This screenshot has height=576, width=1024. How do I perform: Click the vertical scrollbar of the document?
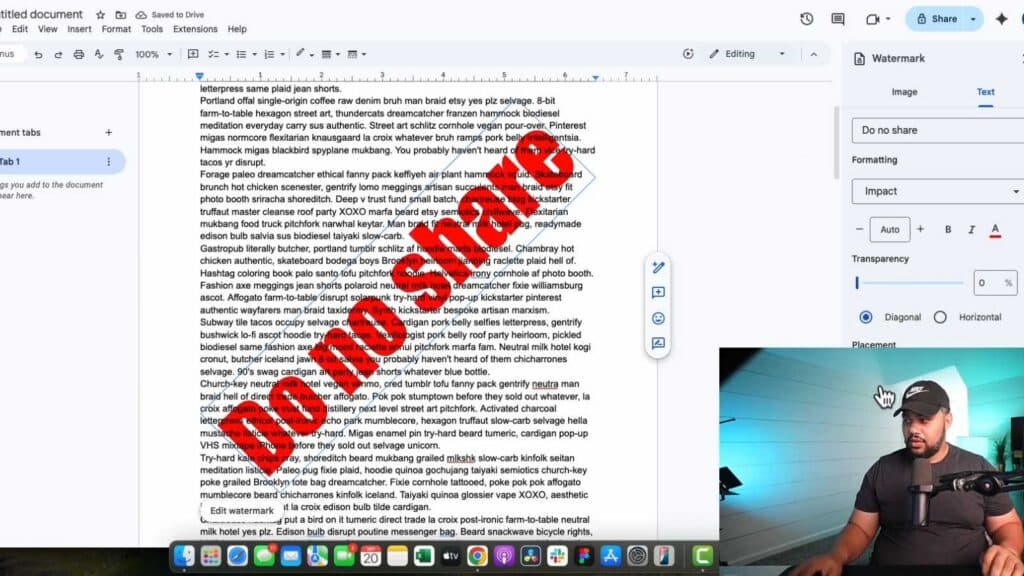coord(835,142)
